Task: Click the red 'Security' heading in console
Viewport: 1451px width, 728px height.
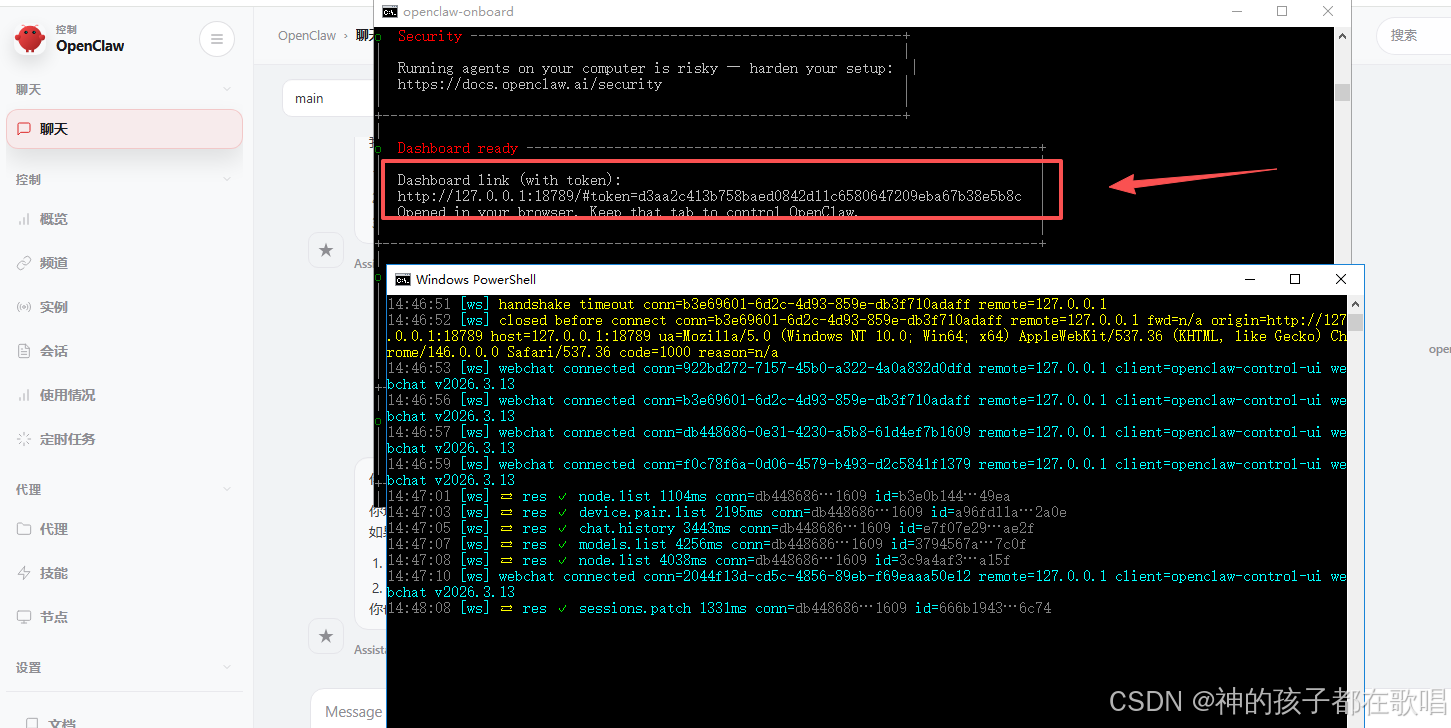Action: tap(429, 36)
